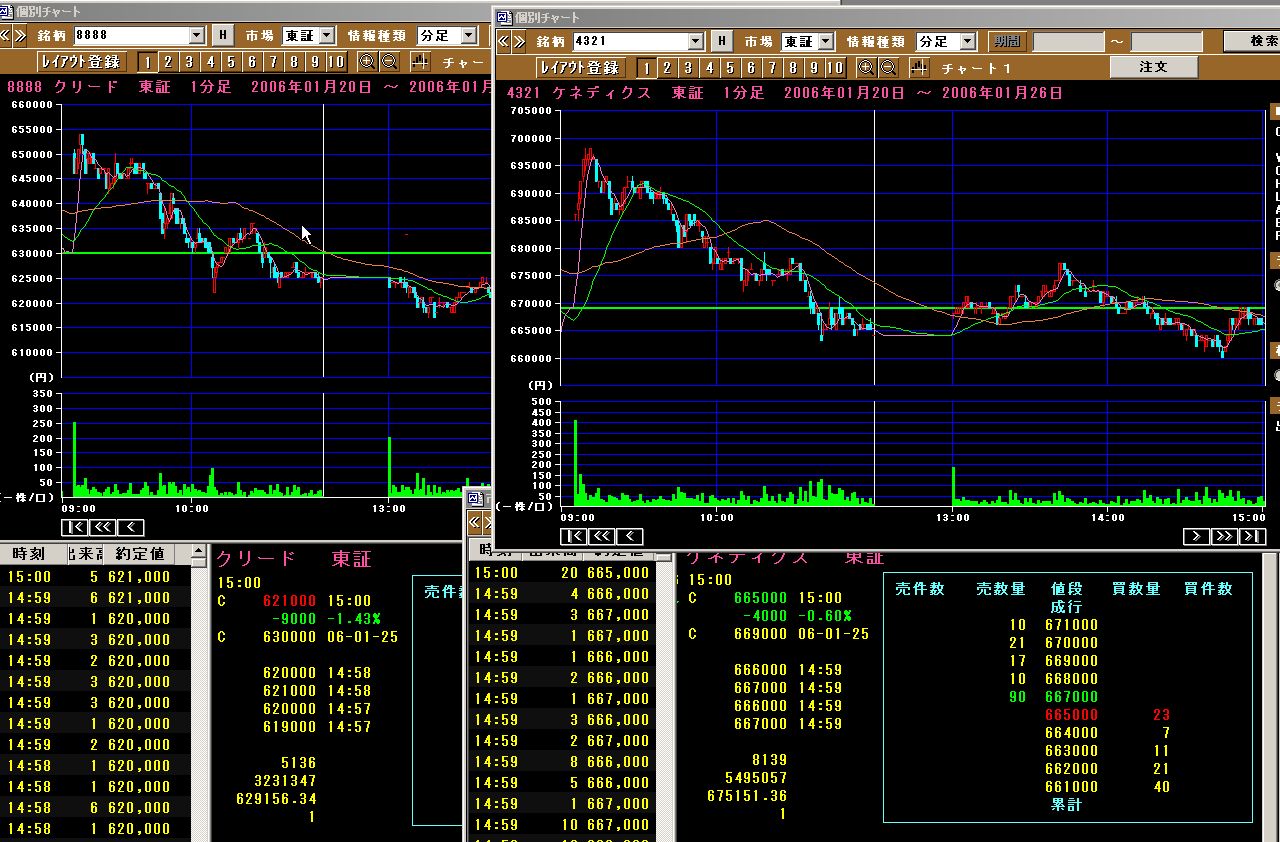
Task: Click the H button in 4321 window
Action: point(721,41)
